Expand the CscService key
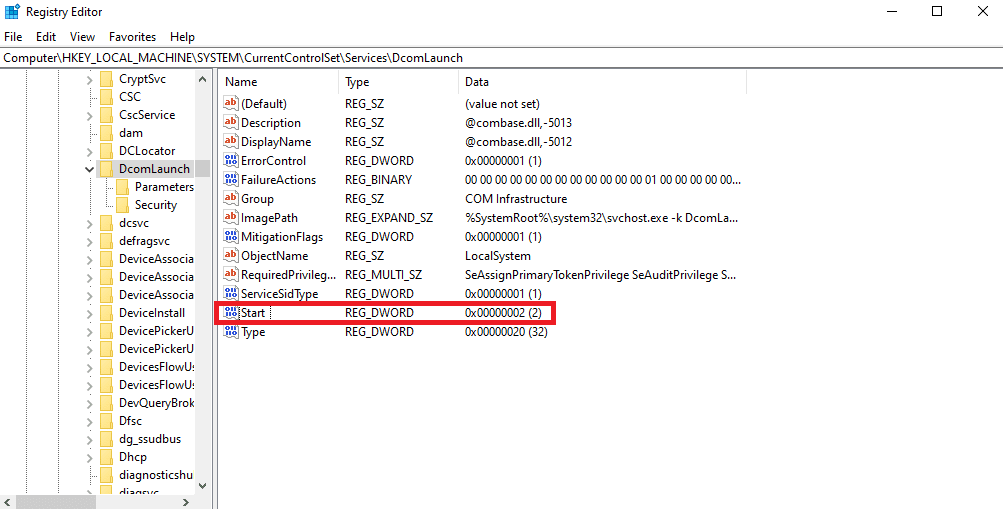The height and width of the screenshot is (509, 1003). [x=89, y=115]
